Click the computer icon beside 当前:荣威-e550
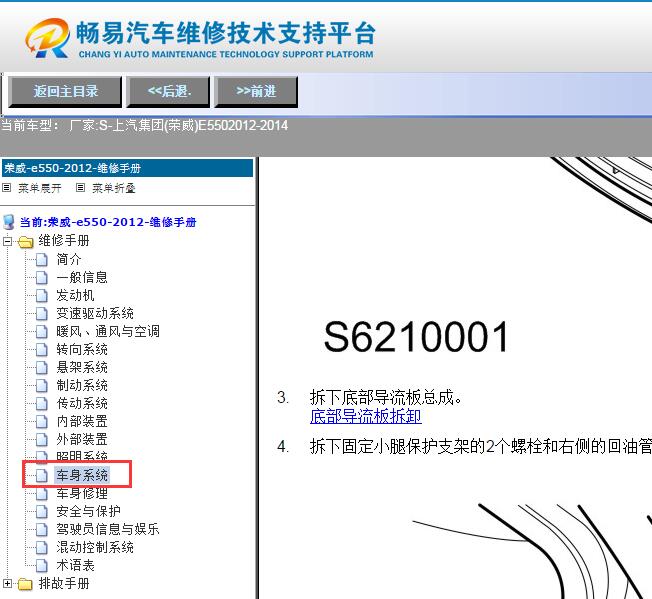The image size is (652, 599). (x=9, y=222)
